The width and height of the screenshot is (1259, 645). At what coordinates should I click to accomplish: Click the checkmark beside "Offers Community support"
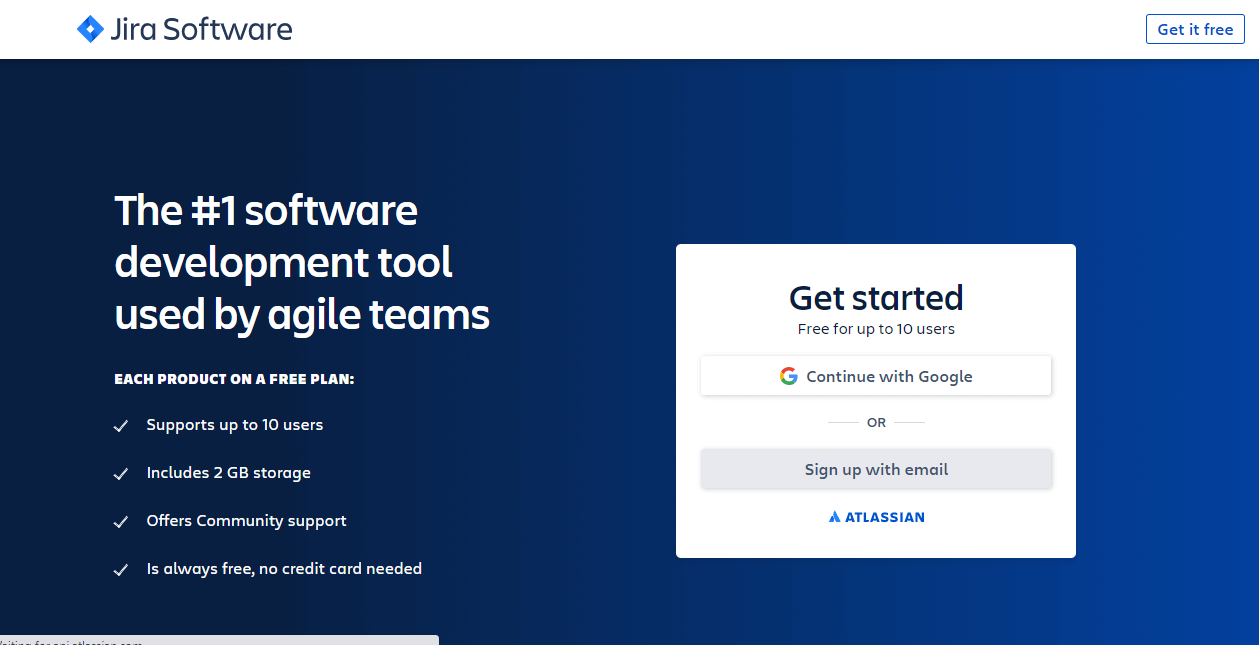pyautogui.click(x=121, y=521)
